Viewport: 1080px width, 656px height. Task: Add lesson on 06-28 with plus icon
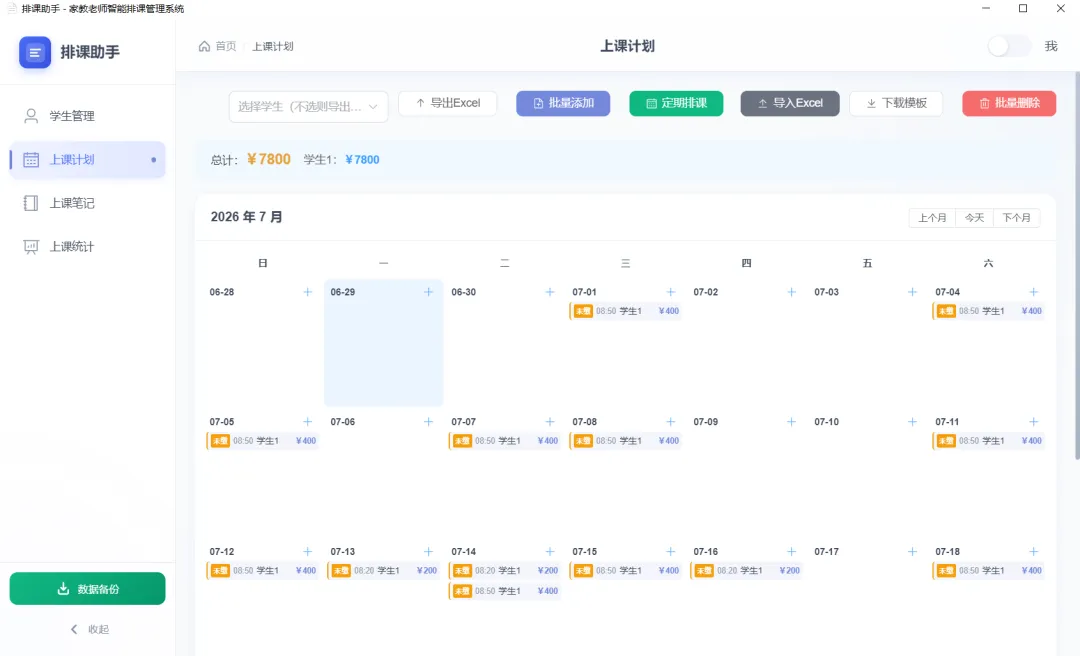307,292
